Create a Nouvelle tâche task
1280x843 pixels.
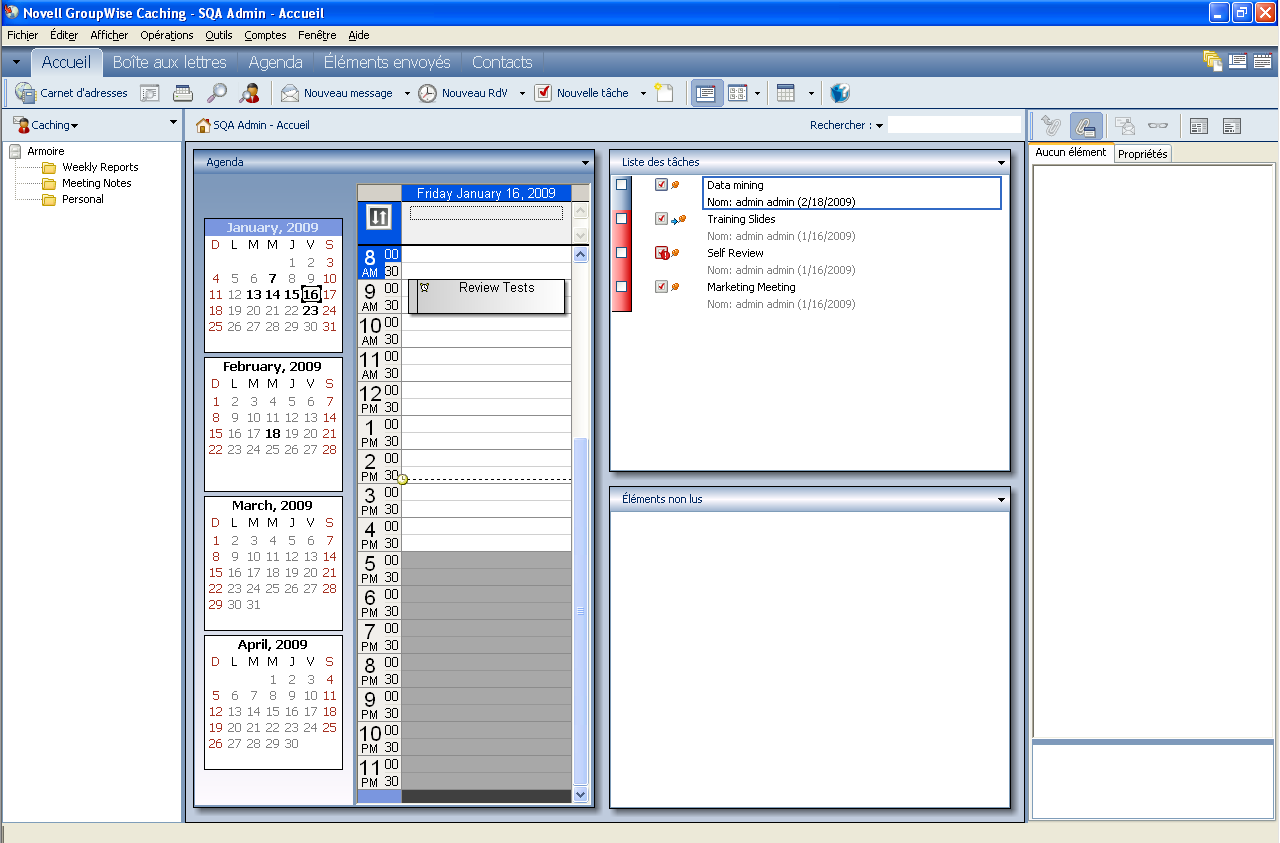click(x=582, y=93)
